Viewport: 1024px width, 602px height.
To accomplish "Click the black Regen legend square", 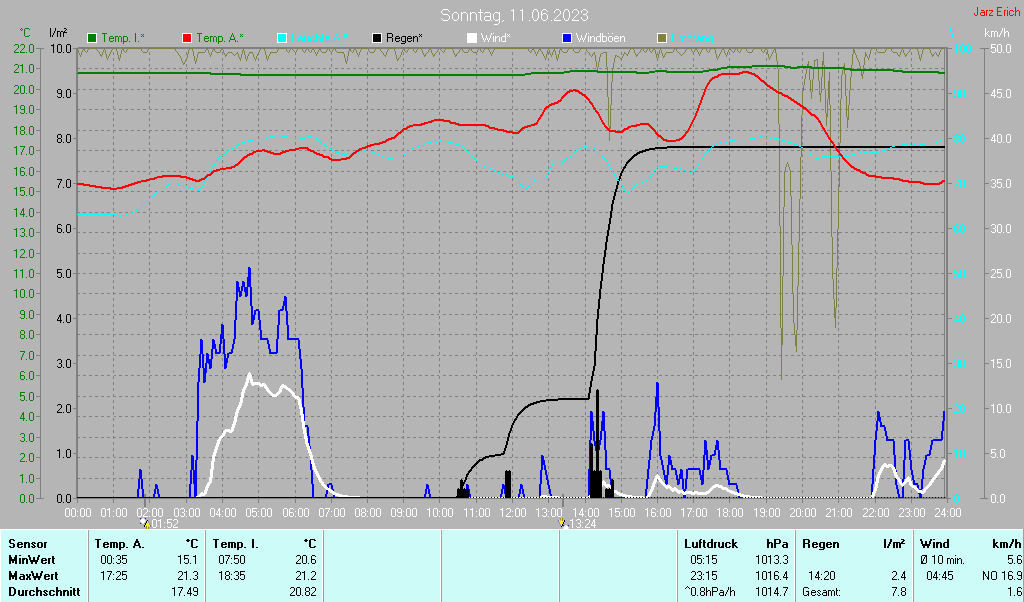I will pos(377,38).
